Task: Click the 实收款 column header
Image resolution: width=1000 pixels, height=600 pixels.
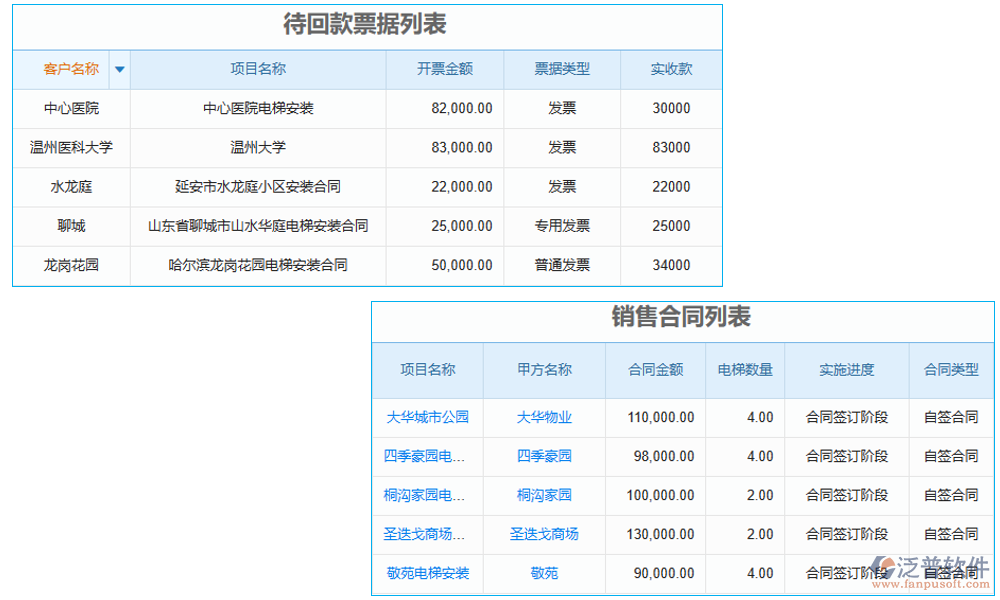Action: point(671,69)
